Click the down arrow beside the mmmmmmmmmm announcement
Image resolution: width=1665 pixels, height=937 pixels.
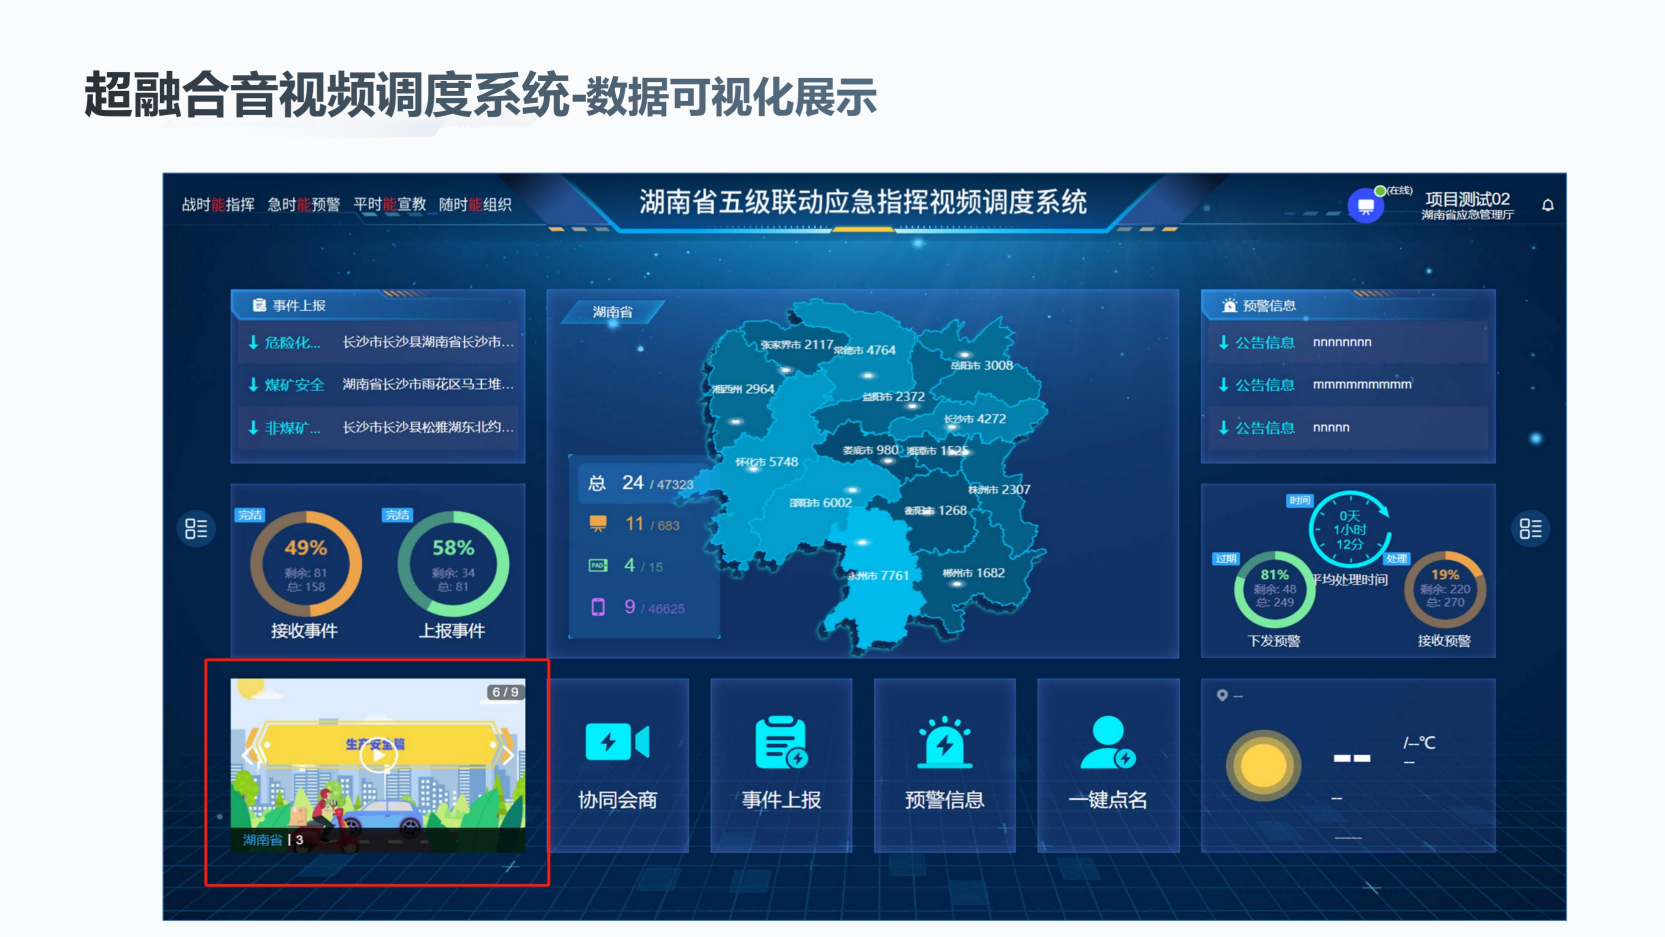pyautogui.click(x=1223, y=384)
